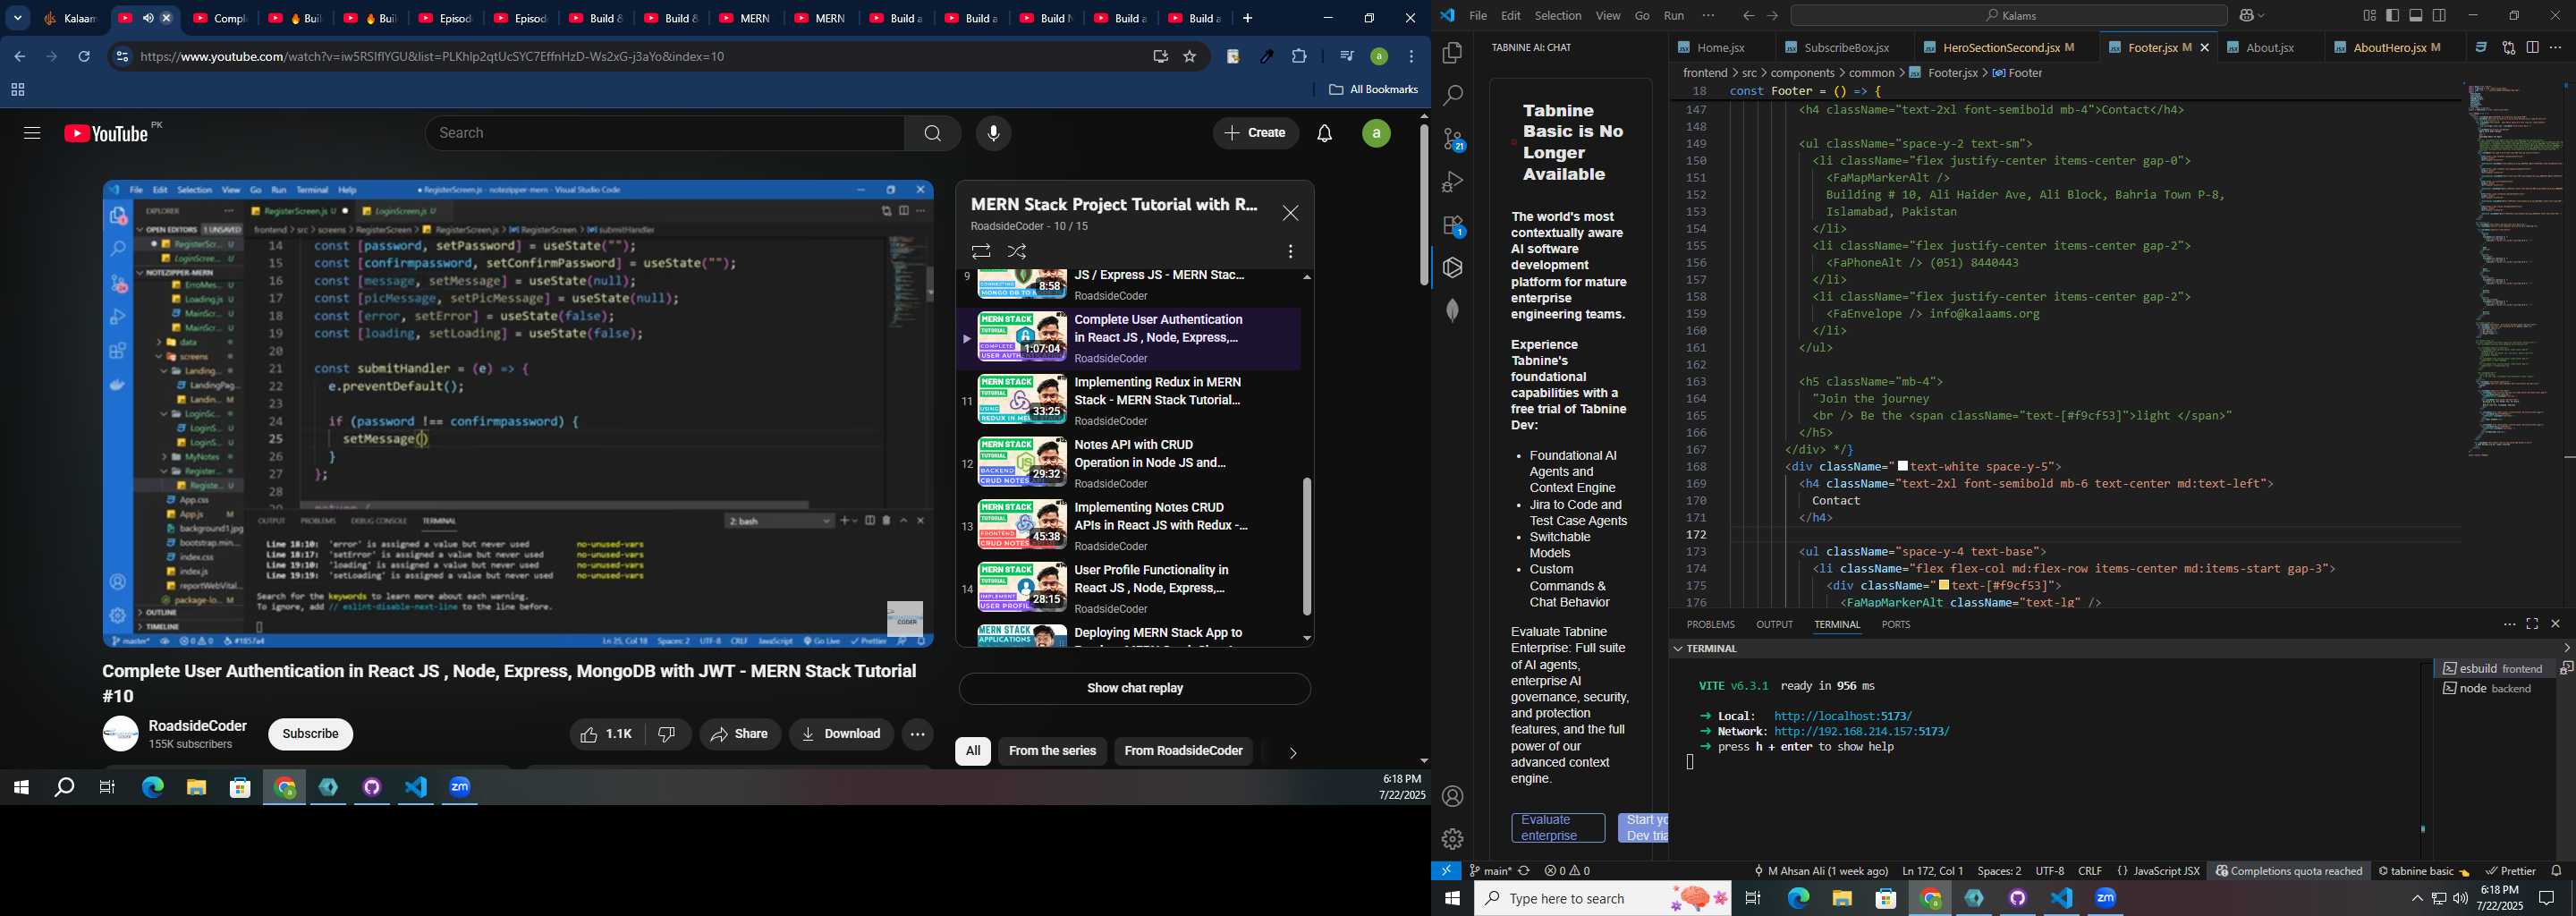Toggle VS Code bottom panel visibility
The height and width of the screenshot is (916, 2576).
pos(2416,16)
